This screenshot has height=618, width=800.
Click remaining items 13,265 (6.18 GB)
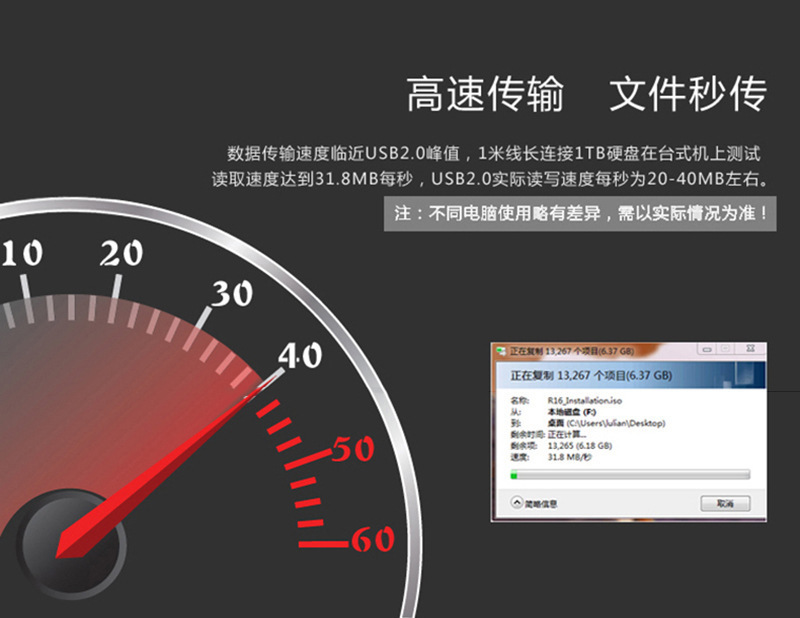pos(580,446)
